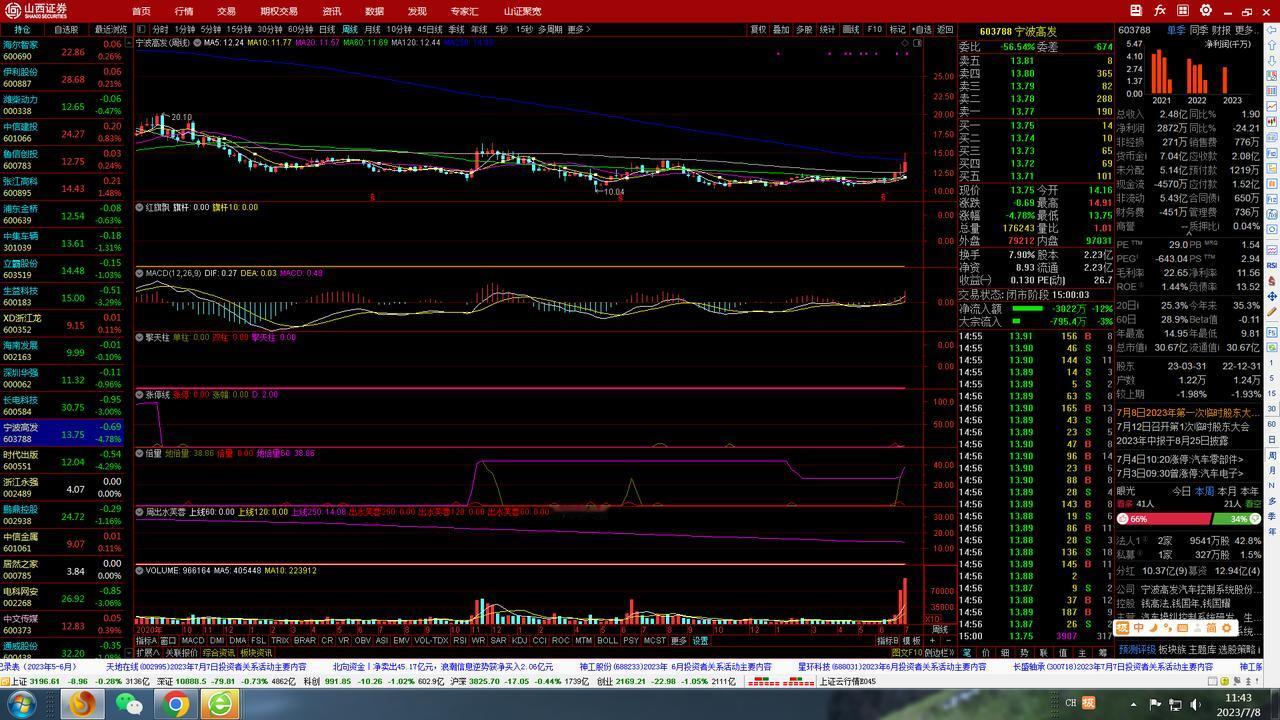This screenshot has width=1280, height=720.
Task: Open the 交易 menu
Action: (227, 11)
